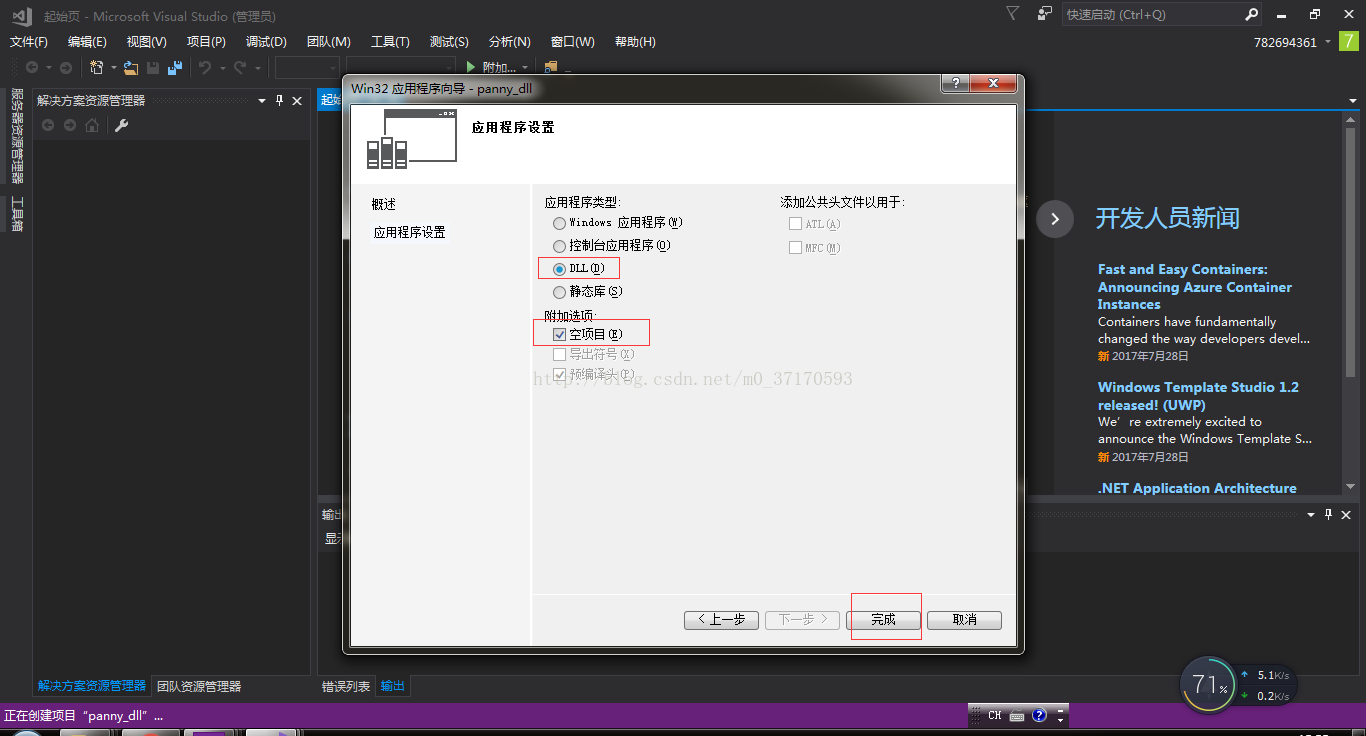Toggle the 空项目 checkbox
This screenshot has width=1366, height=736.
click(x=559, y=334)
